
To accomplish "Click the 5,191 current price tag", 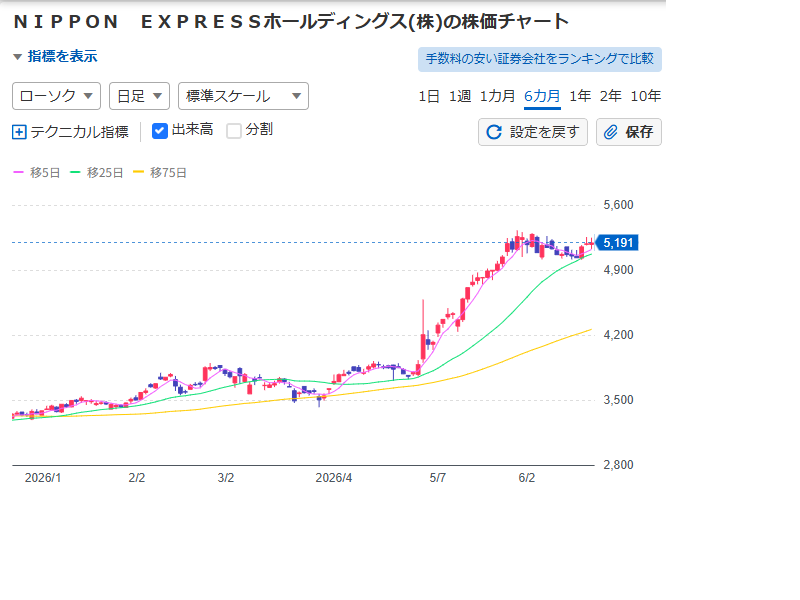I will (617, 243).
